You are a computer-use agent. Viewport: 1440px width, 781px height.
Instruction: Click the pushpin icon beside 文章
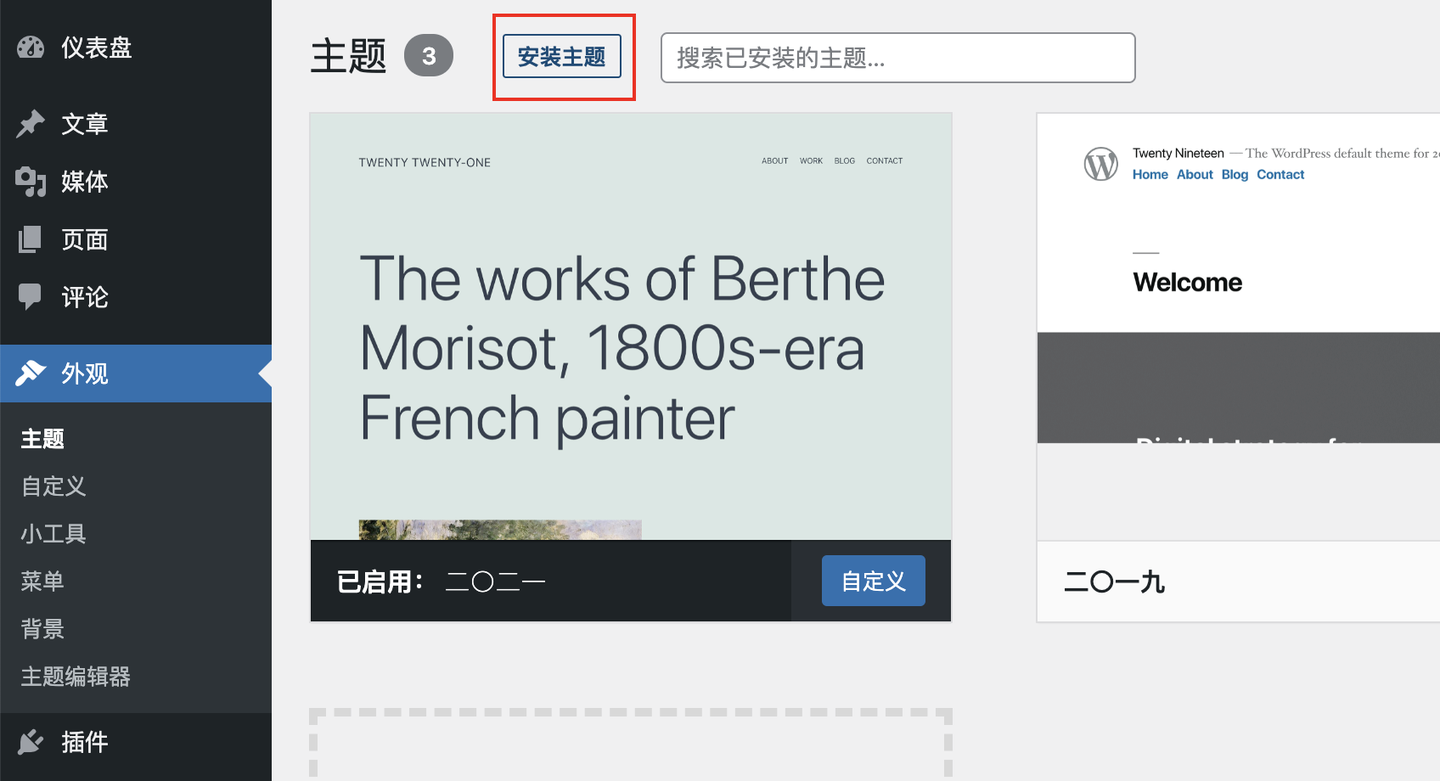[31, 124]
